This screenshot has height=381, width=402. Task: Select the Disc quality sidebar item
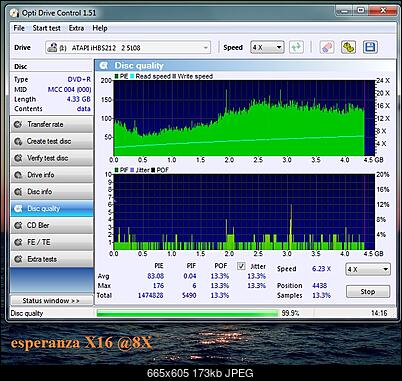[52, 209]
